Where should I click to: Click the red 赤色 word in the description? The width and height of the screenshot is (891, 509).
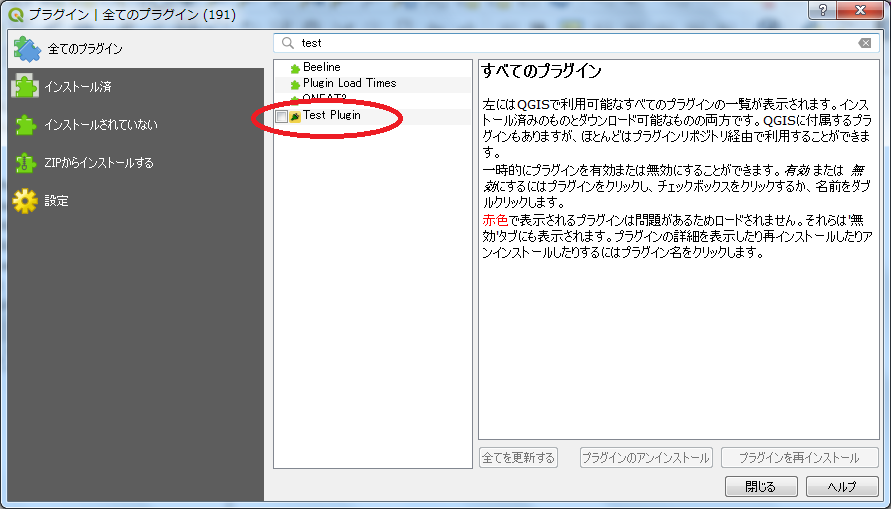[x=495, y=220]
